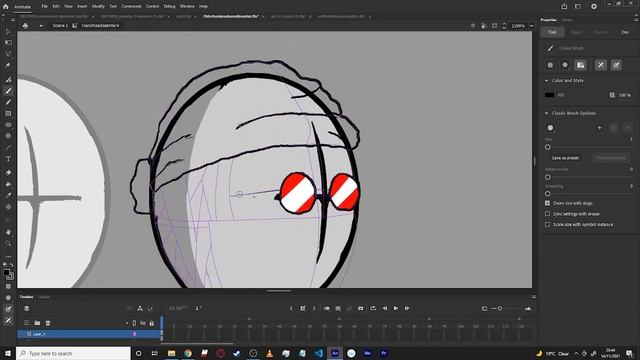
Task: Step forward one frame
Action: coord(407,309)
